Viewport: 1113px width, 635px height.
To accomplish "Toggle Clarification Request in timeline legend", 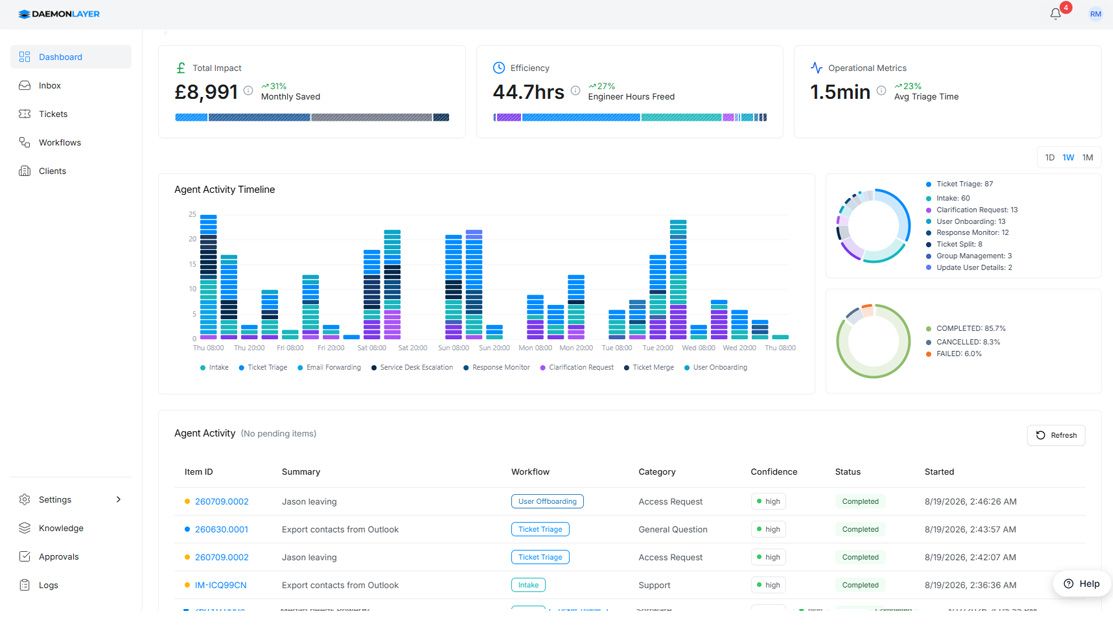I will pyautogui.click(x=576, y=368).
